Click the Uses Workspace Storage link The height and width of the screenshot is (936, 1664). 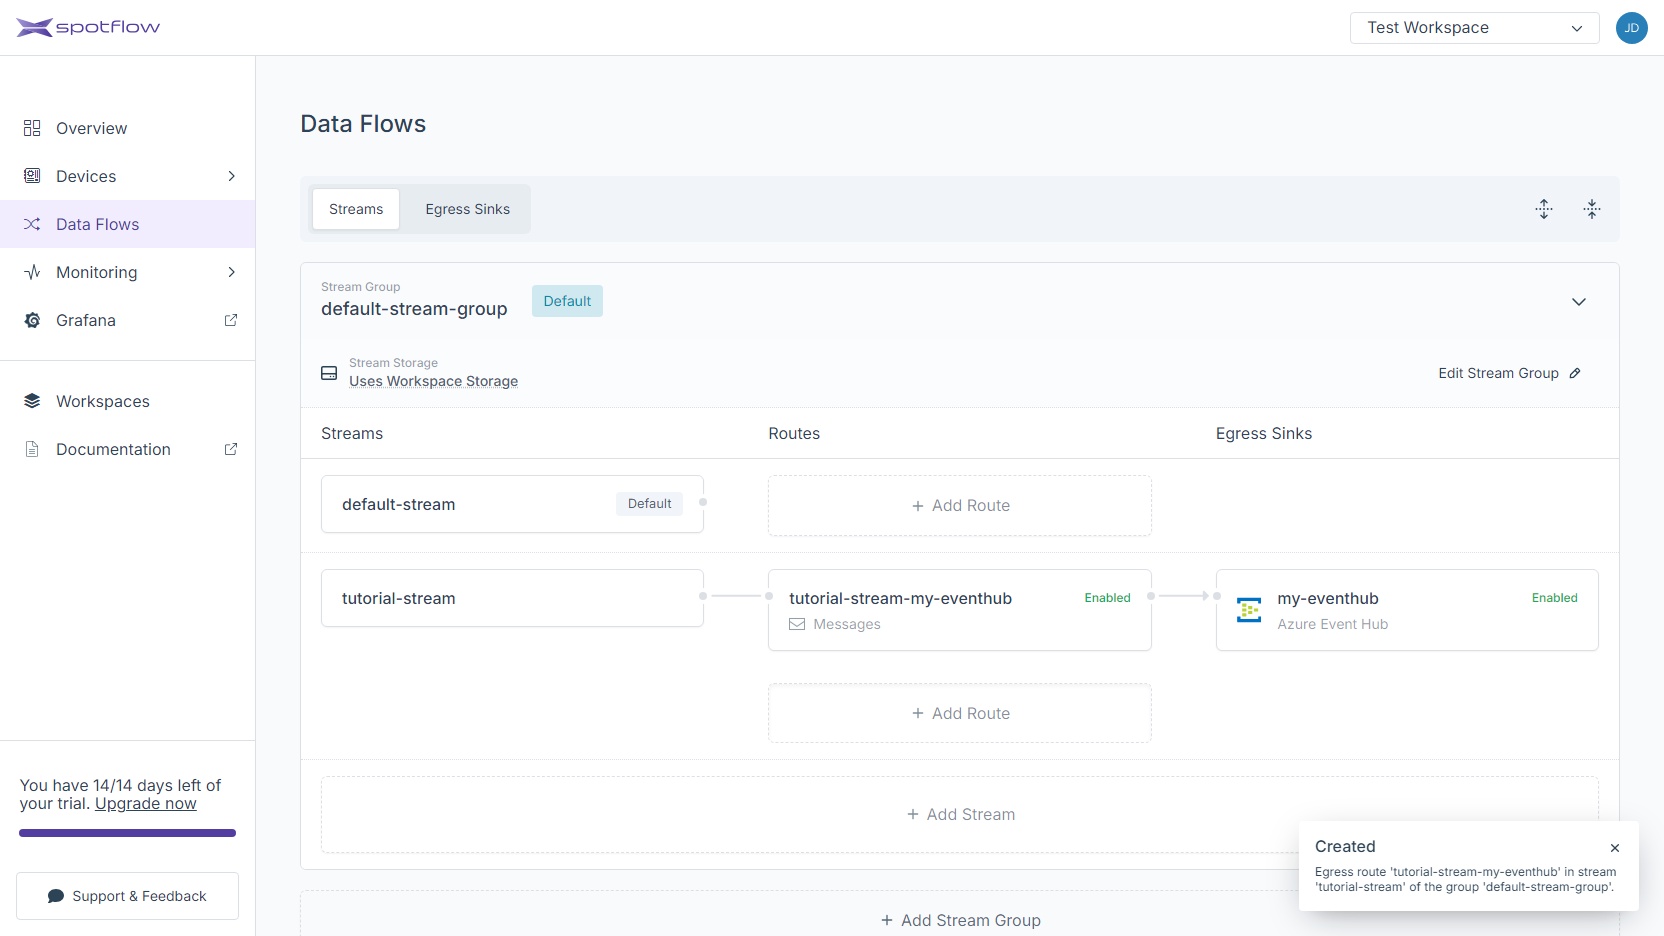[x=433, y=381]
